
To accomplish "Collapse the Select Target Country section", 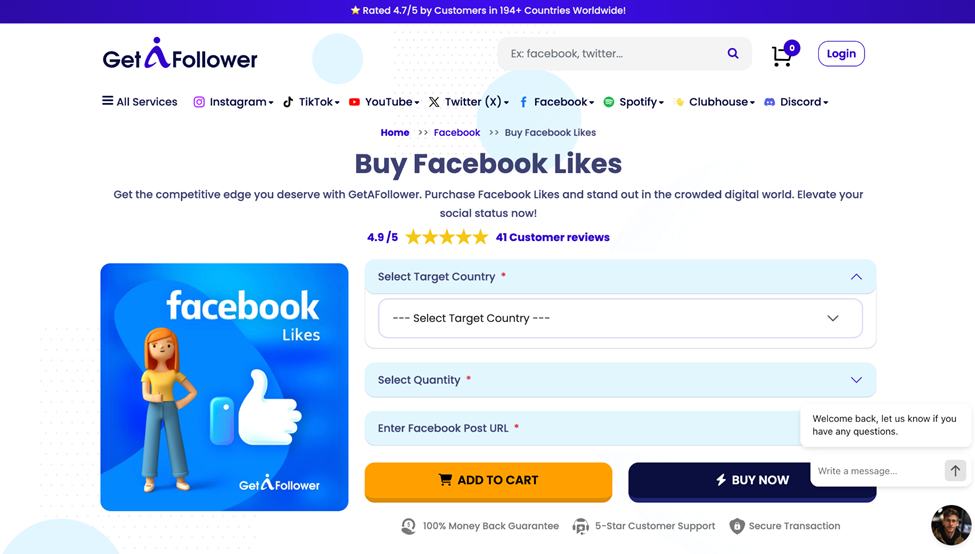I will click(856, 277).
